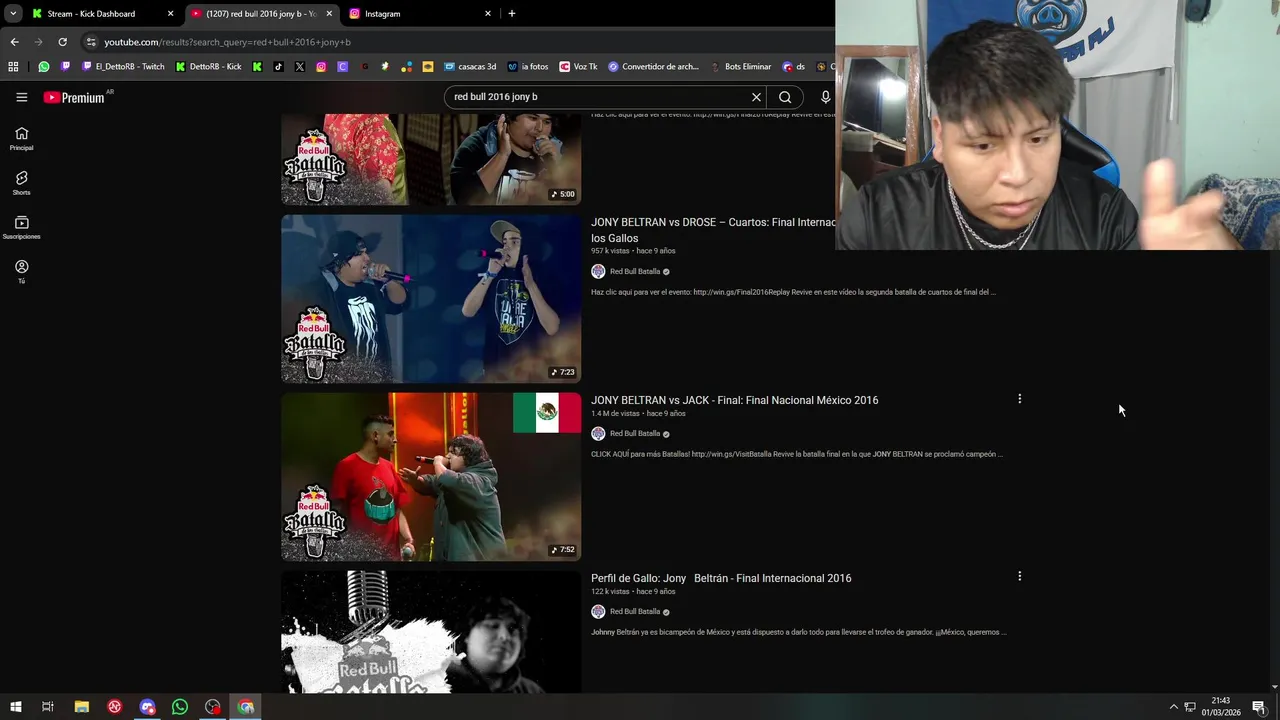Play the 5:00 video thumbnail

pyautogui.click(x=431, y=159)
